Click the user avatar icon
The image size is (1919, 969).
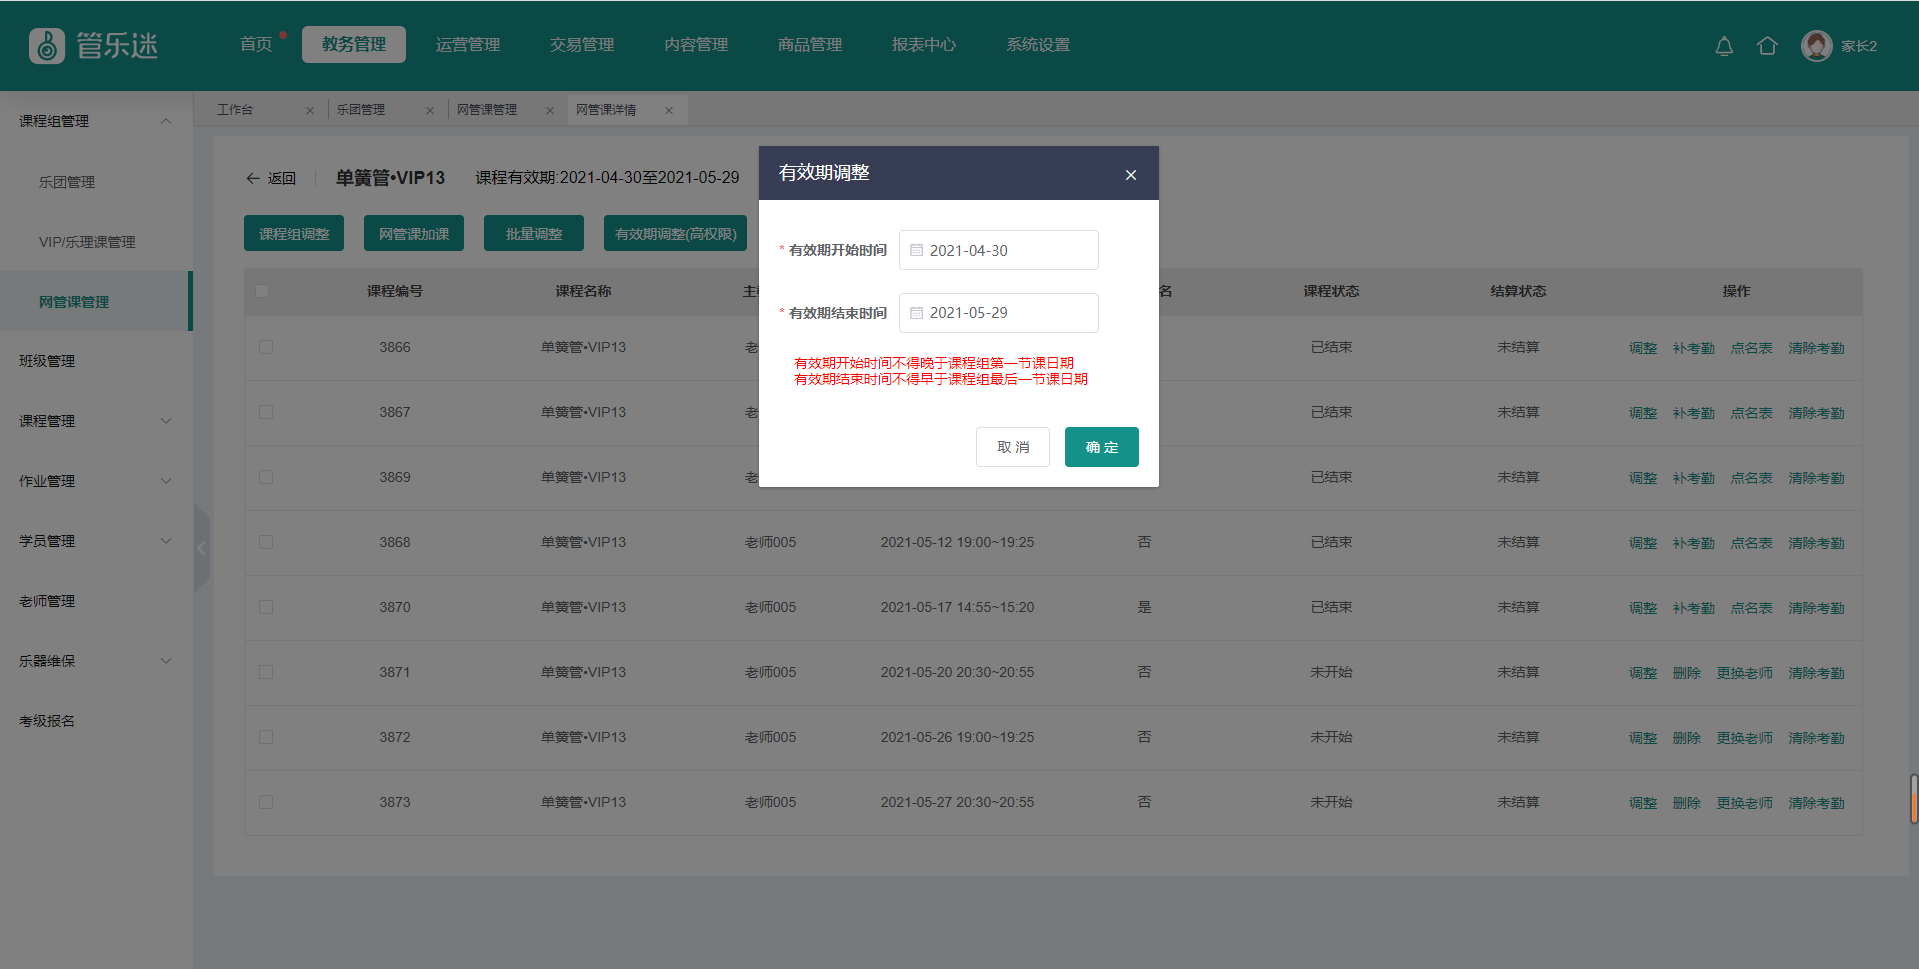(x=1816, y=46)
